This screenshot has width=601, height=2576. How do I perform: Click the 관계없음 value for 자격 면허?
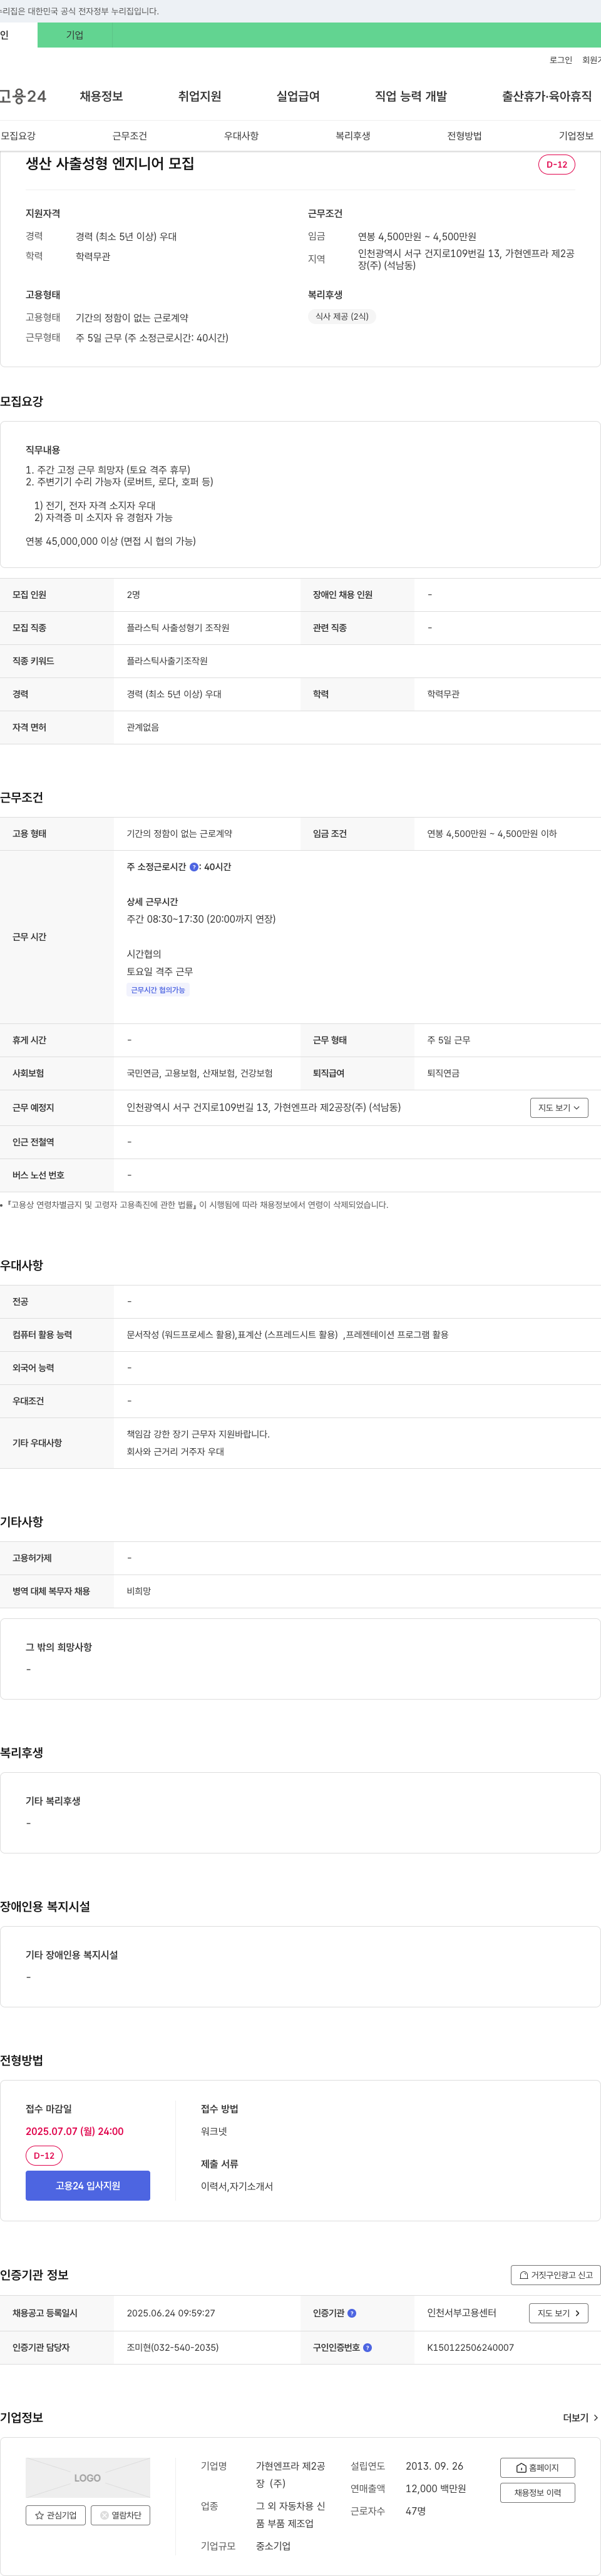pos(143,727)
